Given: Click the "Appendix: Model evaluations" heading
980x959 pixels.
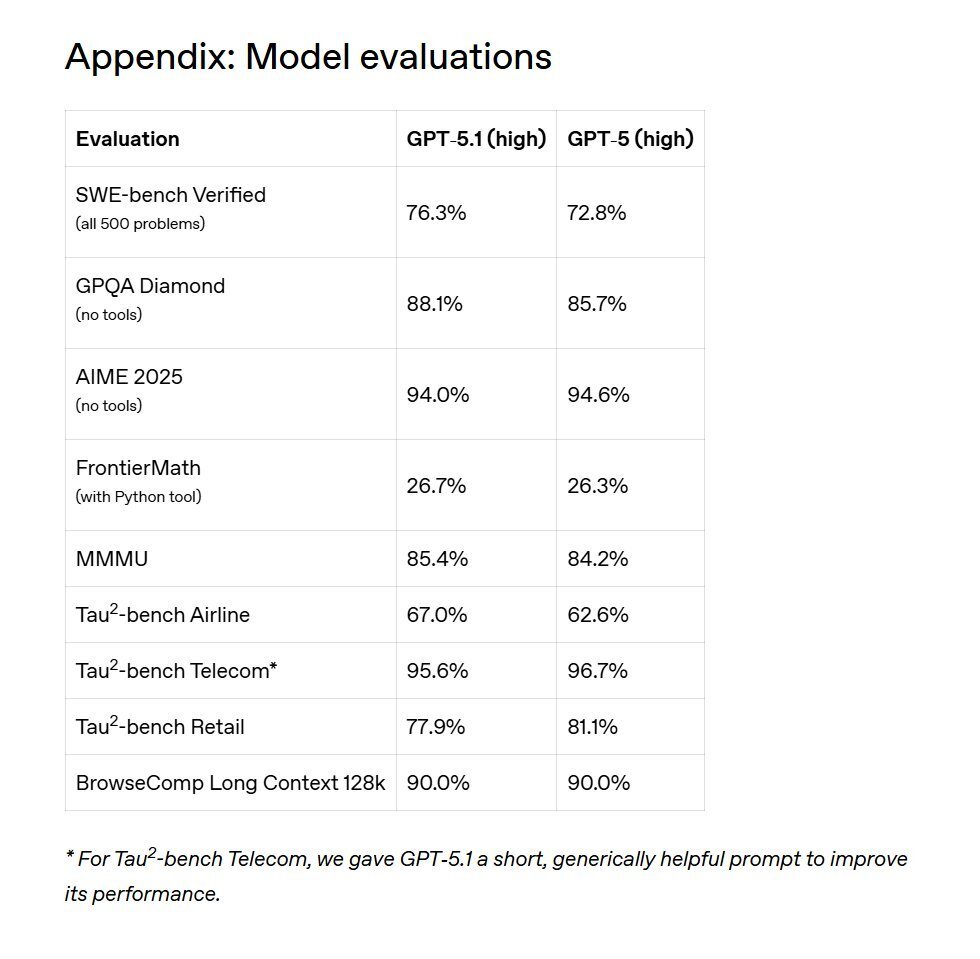Looking at the screenshot, I should (x=308, y=57).
